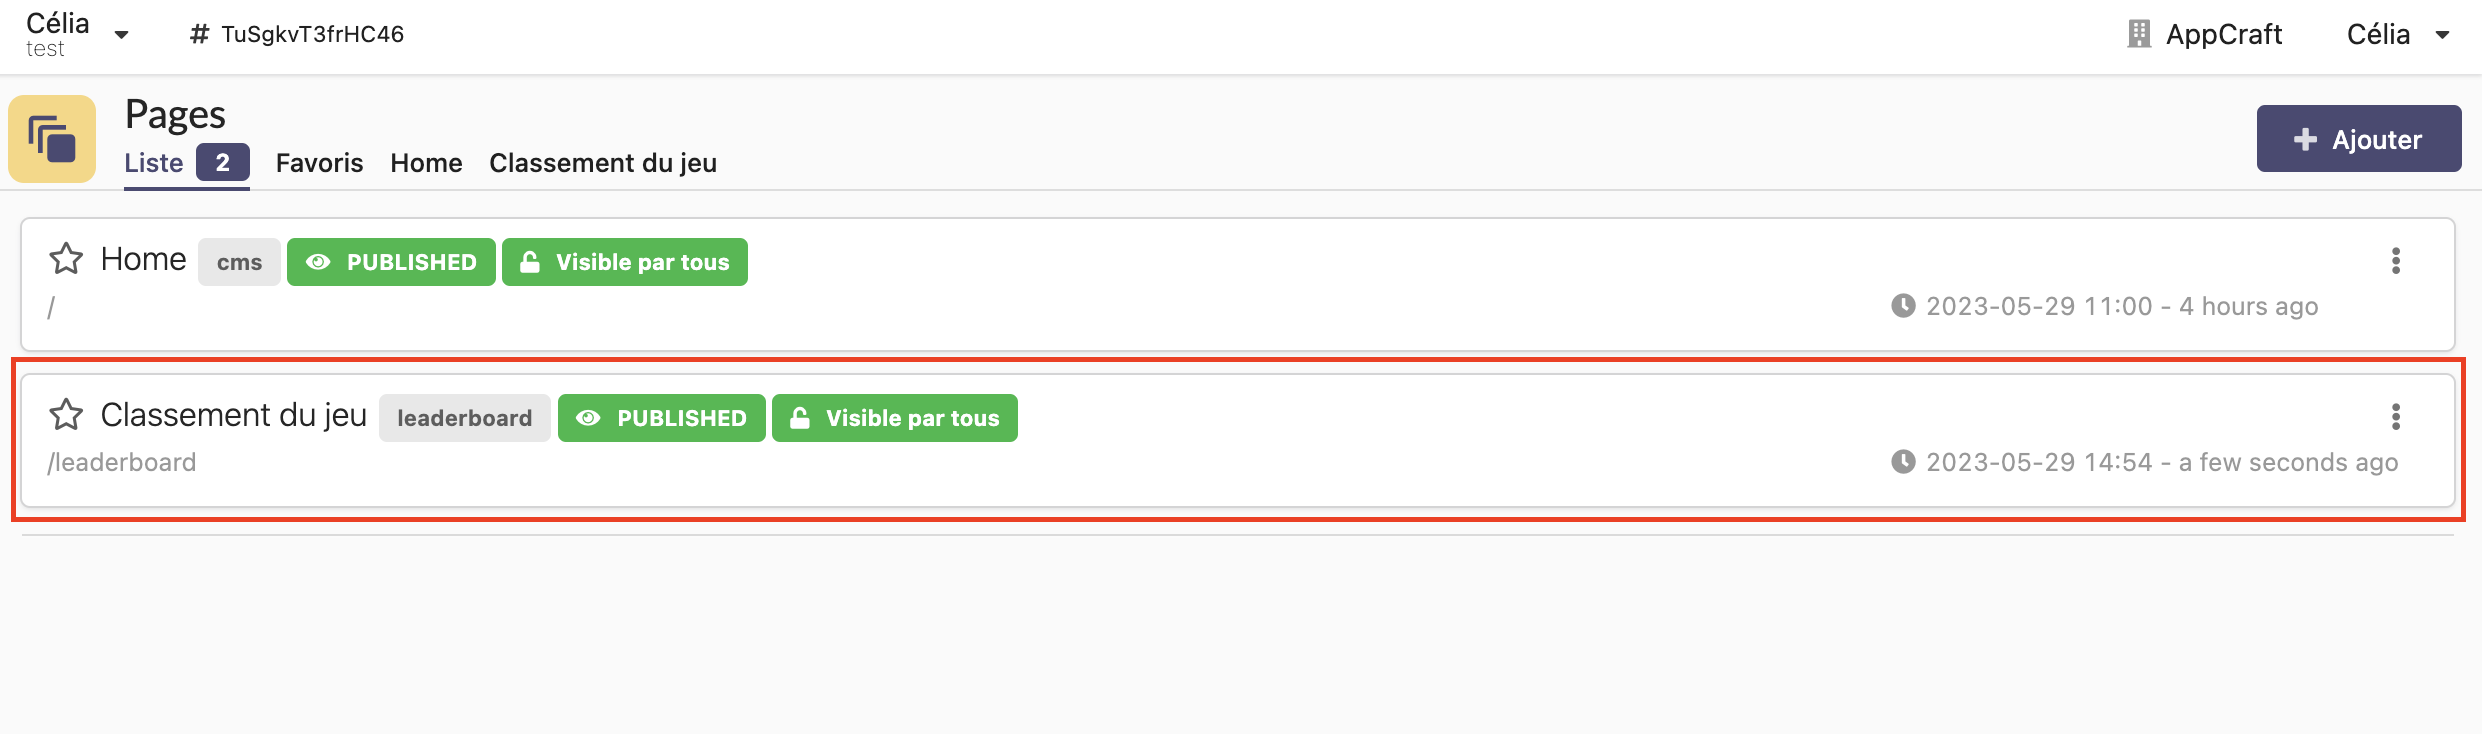This screenshot has height=734, width=2482.
Task: Click the AppCraft building icon
Action: click(2138, 34)
